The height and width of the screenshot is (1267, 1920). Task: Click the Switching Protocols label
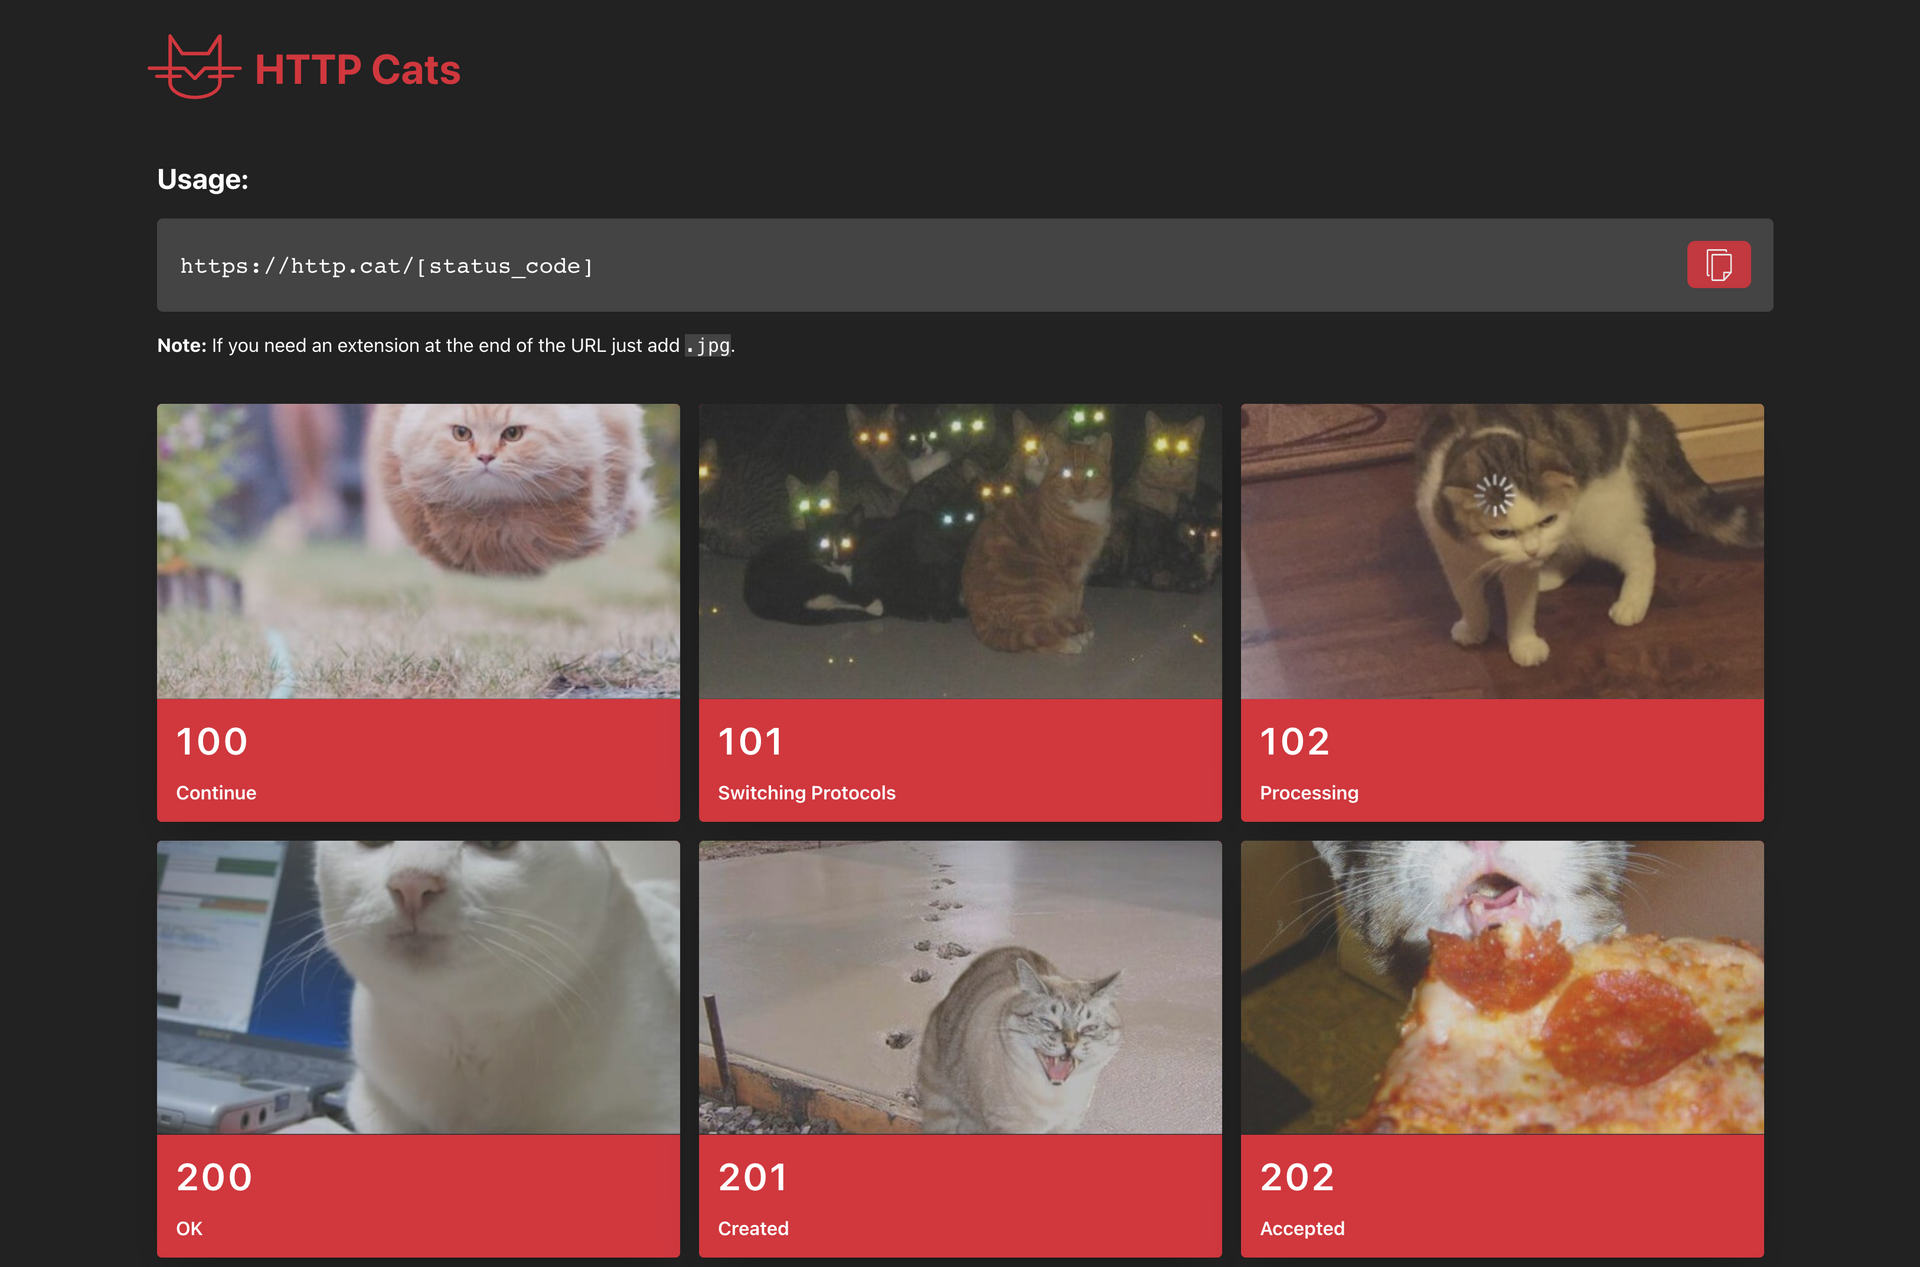pos(806,793)
